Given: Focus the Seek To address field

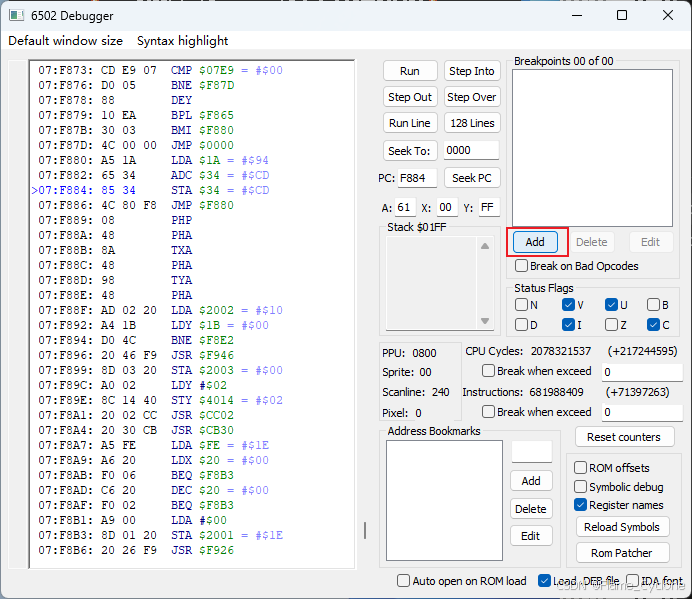Looking at the screenshot, I should pyautogui.click(x=471, y=151).
